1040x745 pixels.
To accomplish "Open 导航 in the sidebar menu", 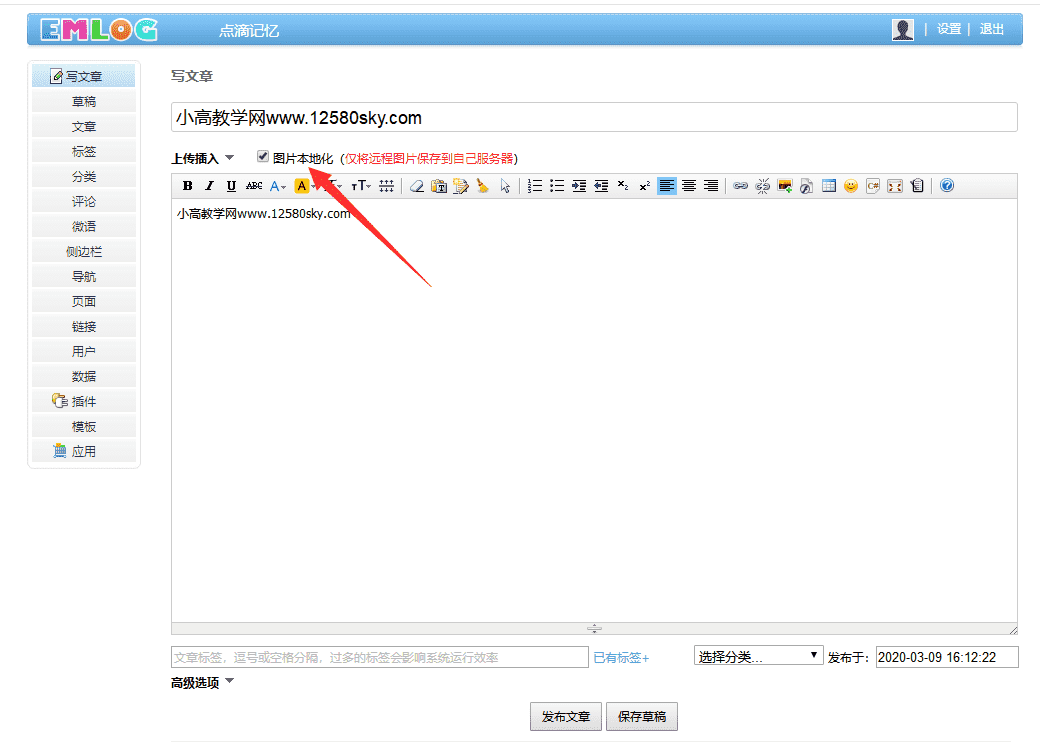I will [x=84, y=277].
